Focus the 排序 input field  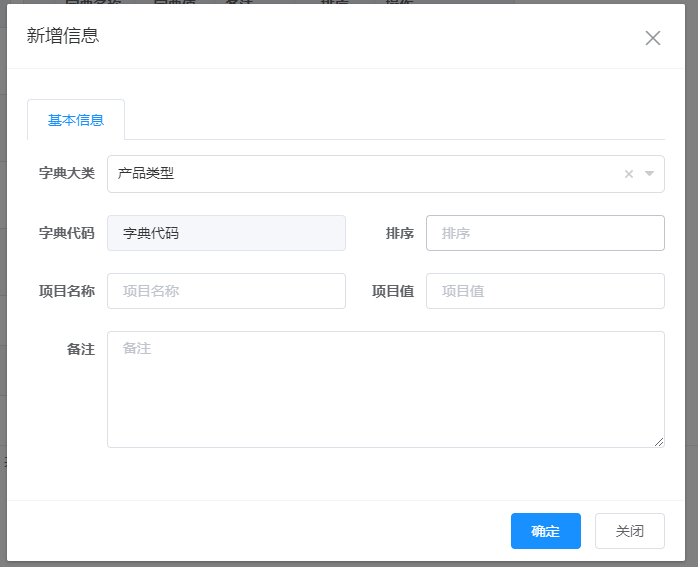pyautogui.click(x=545, y=233)
